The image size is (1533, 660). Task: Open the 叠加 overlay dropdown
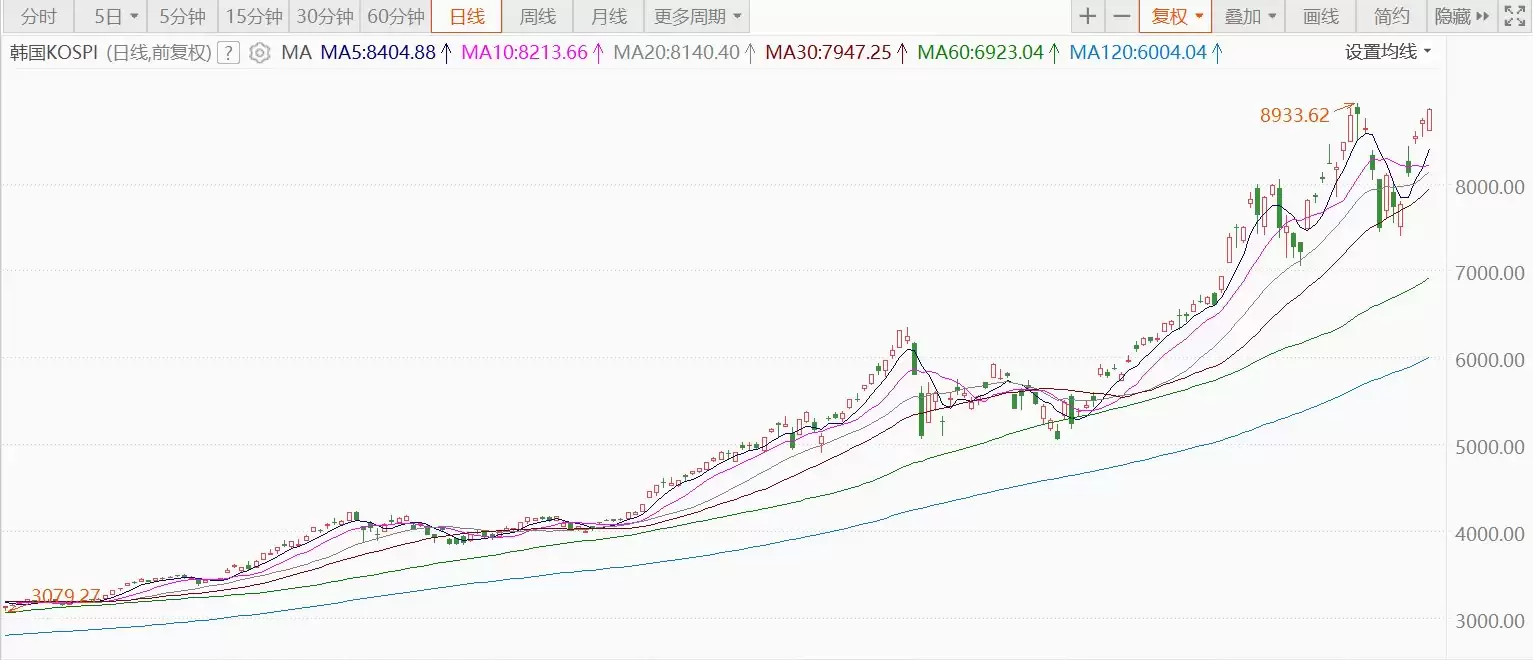point(1248,16)
